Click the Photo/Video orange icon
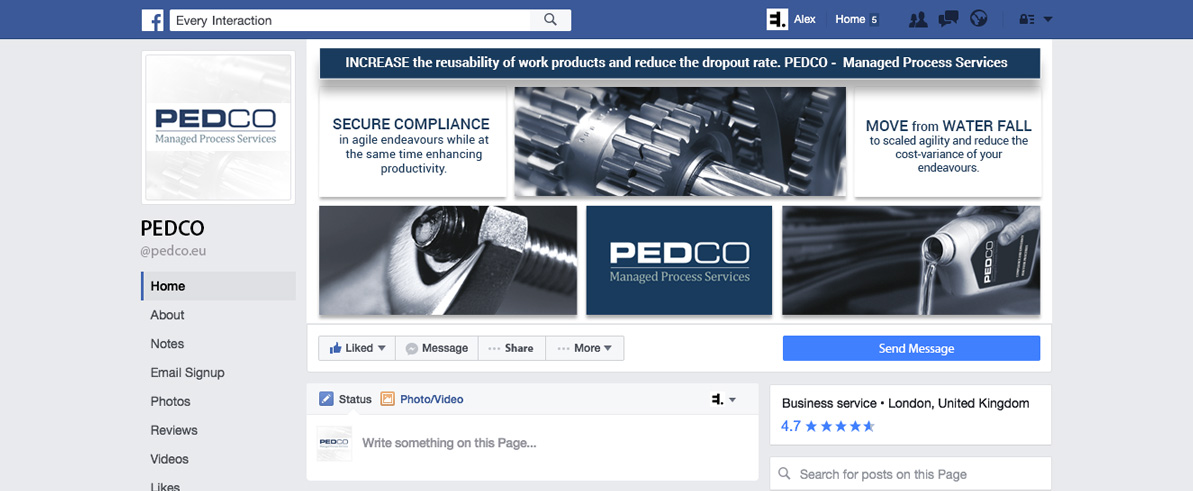Viewport: 1193px width, 491px height. [x=387, y=399]
